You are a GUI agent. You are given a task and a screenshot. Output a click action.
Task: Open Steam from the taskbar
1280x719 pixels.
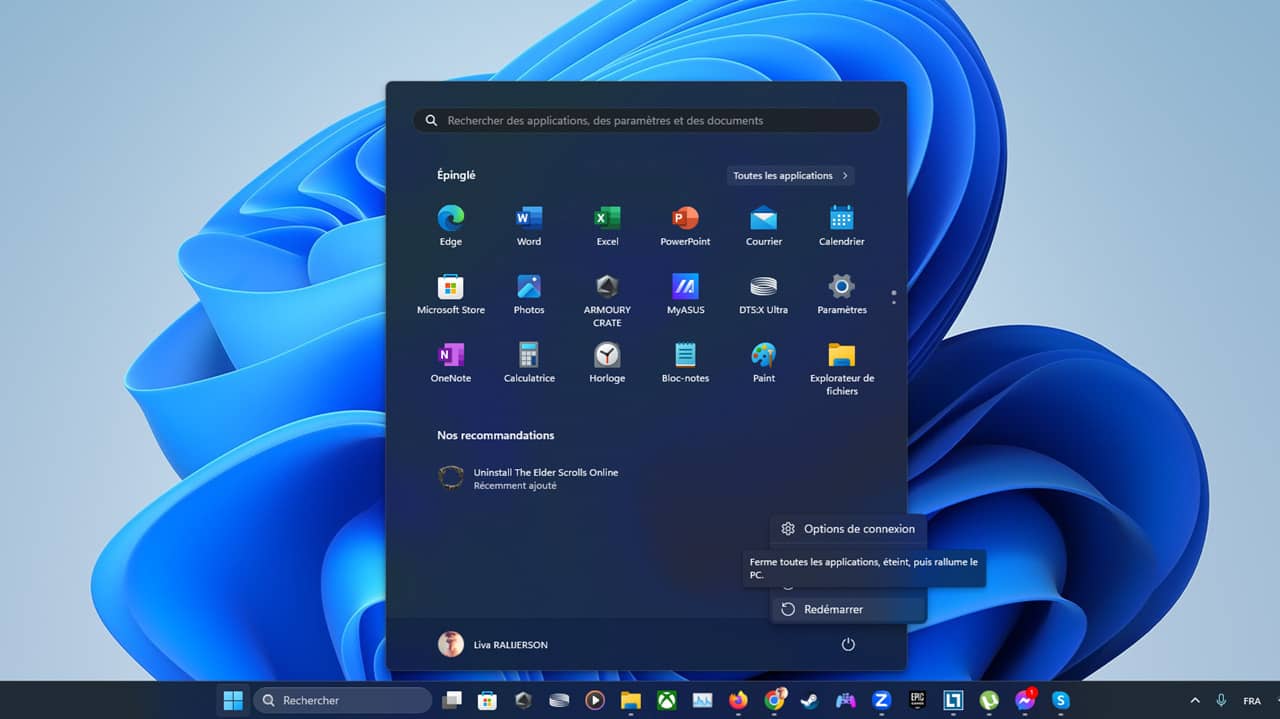coord(809,700)
